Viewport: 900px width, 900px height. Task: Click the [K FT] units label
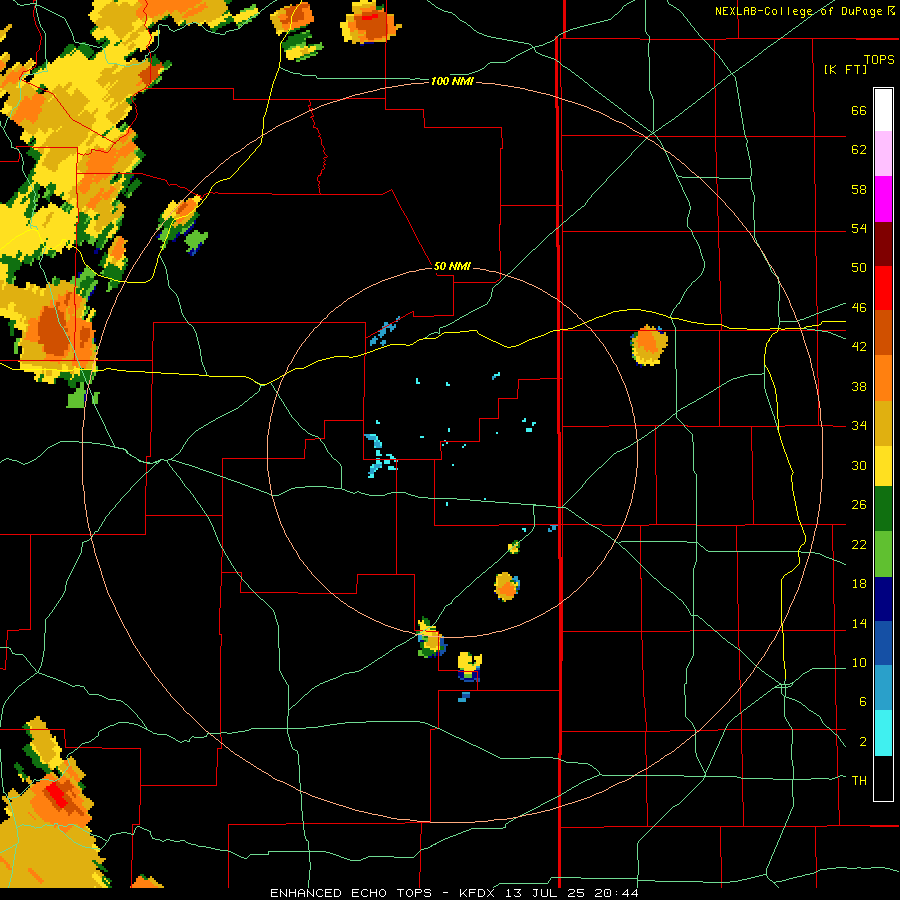pyautogui.click(x=845, y=69)
